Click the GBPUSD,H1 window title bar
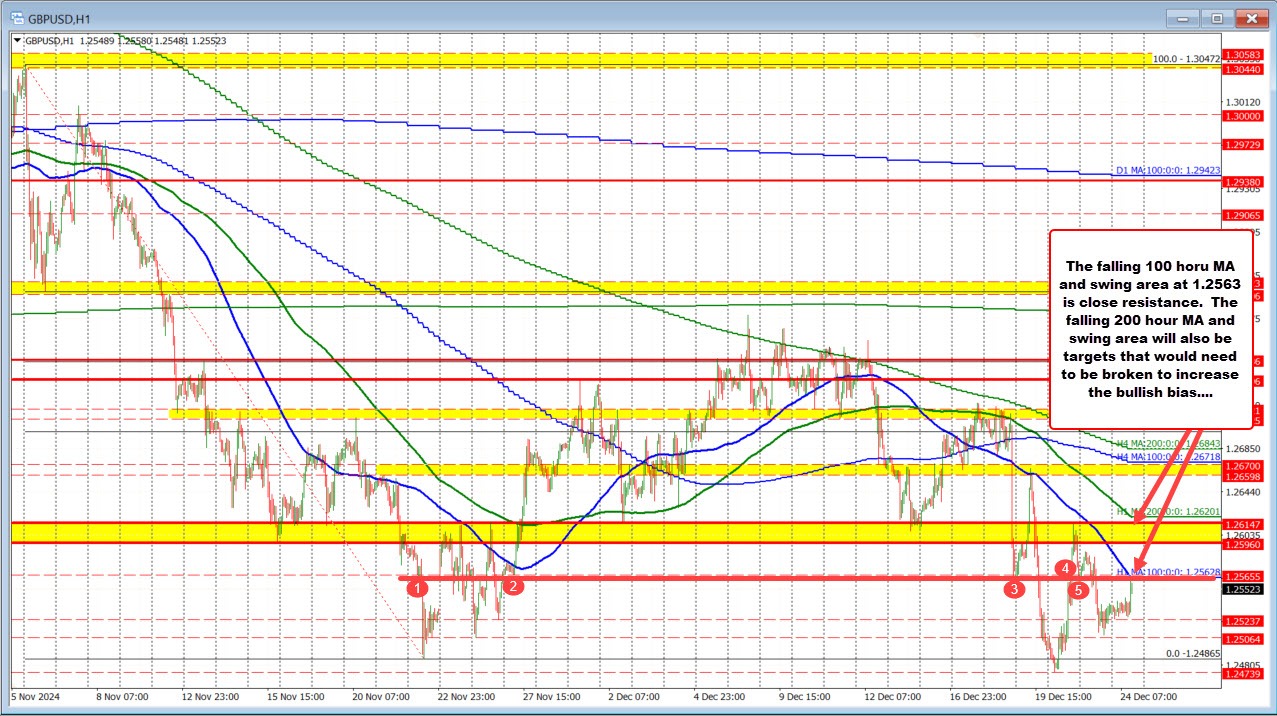Image resolution: width=1277 pixels, height=716 pixels. point(600,17)
